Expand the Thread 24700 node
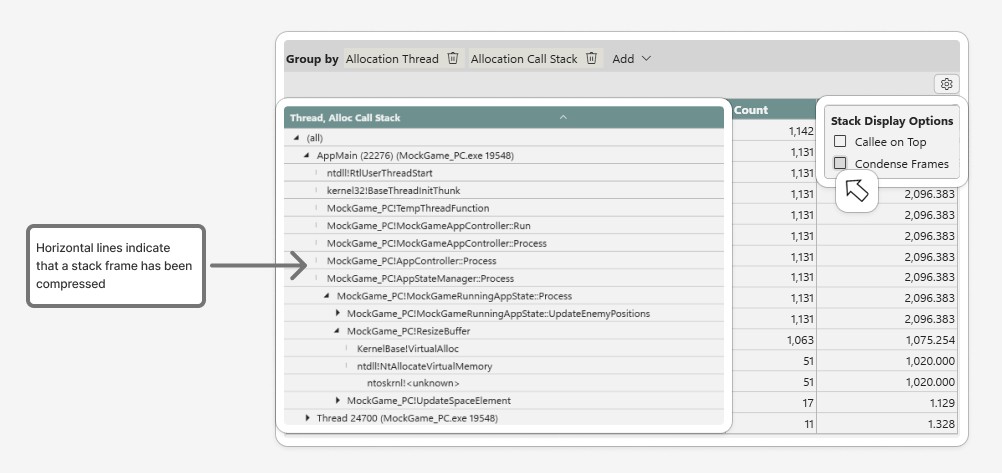Viewport: 1002px width, 473px height. pyautogui.click(x=307, y=418)
